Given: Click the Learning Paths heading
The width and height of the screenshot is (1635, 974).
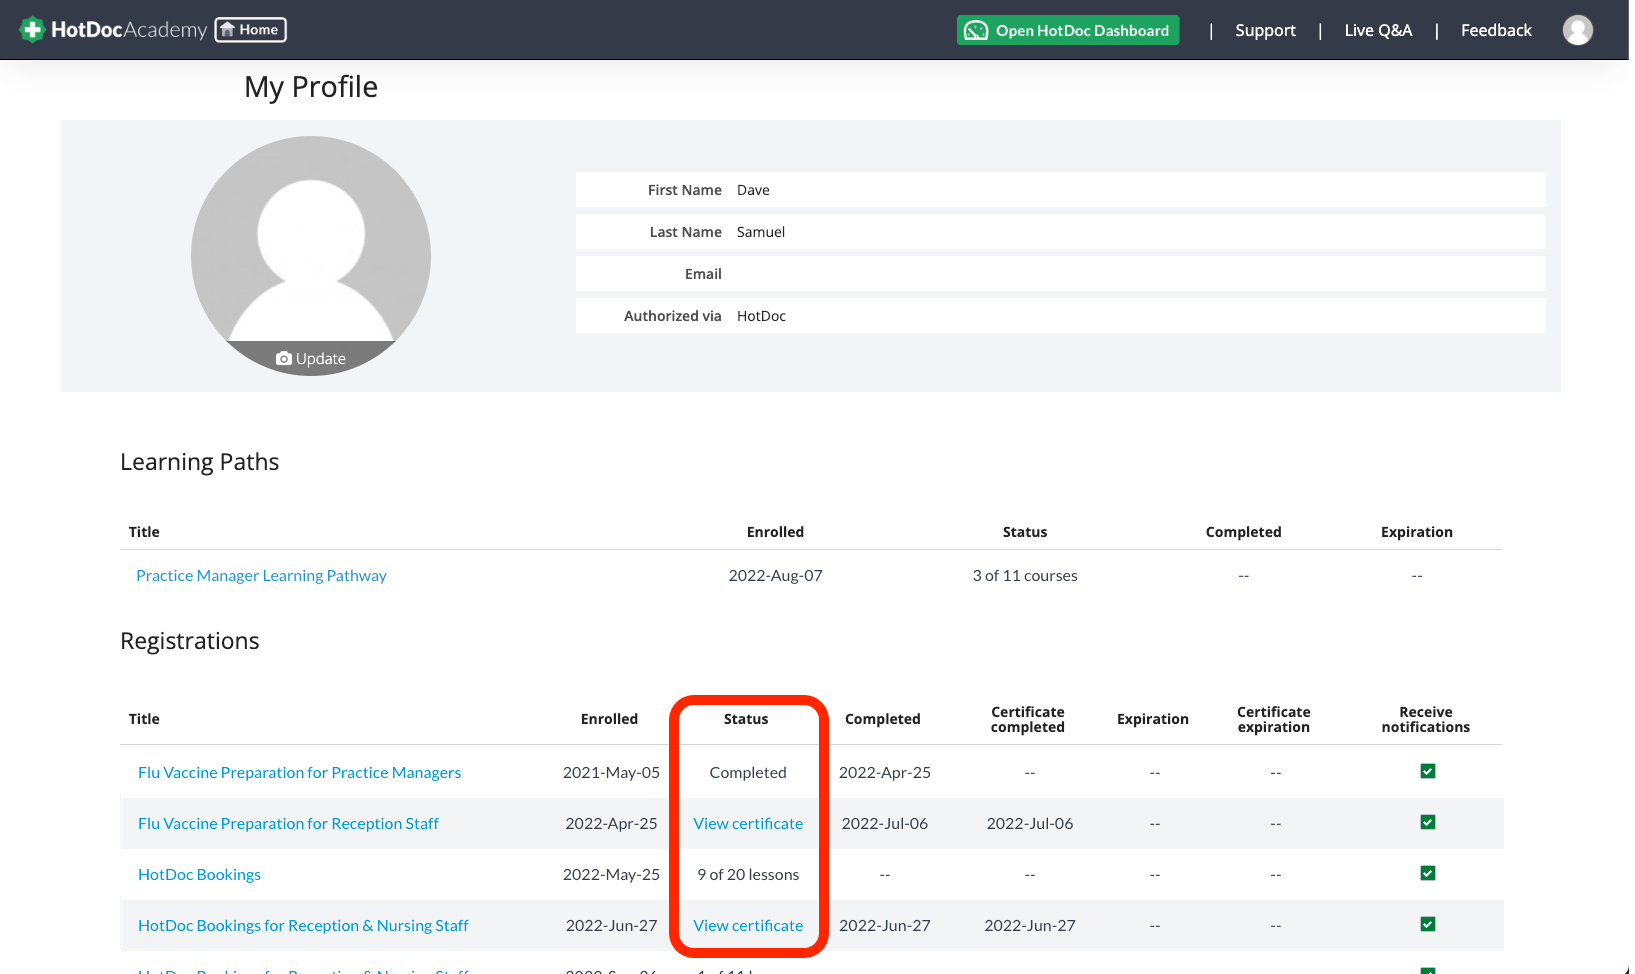Looking at the screenshot, I should pos(199,462).
